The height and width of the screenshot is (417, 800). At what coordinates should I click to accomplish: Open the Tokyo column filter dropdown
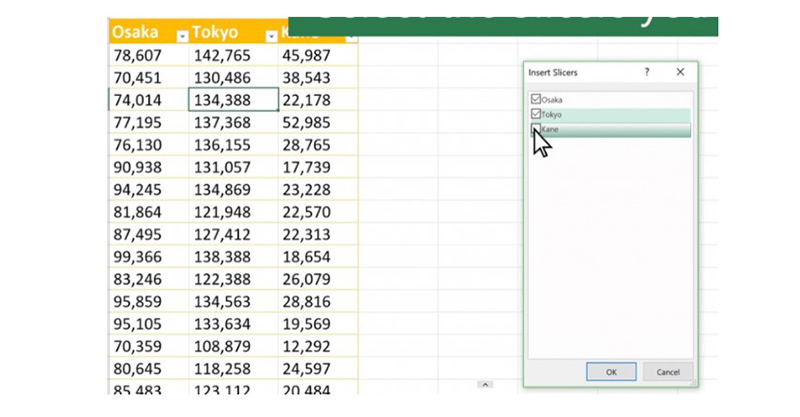point(271,36)
